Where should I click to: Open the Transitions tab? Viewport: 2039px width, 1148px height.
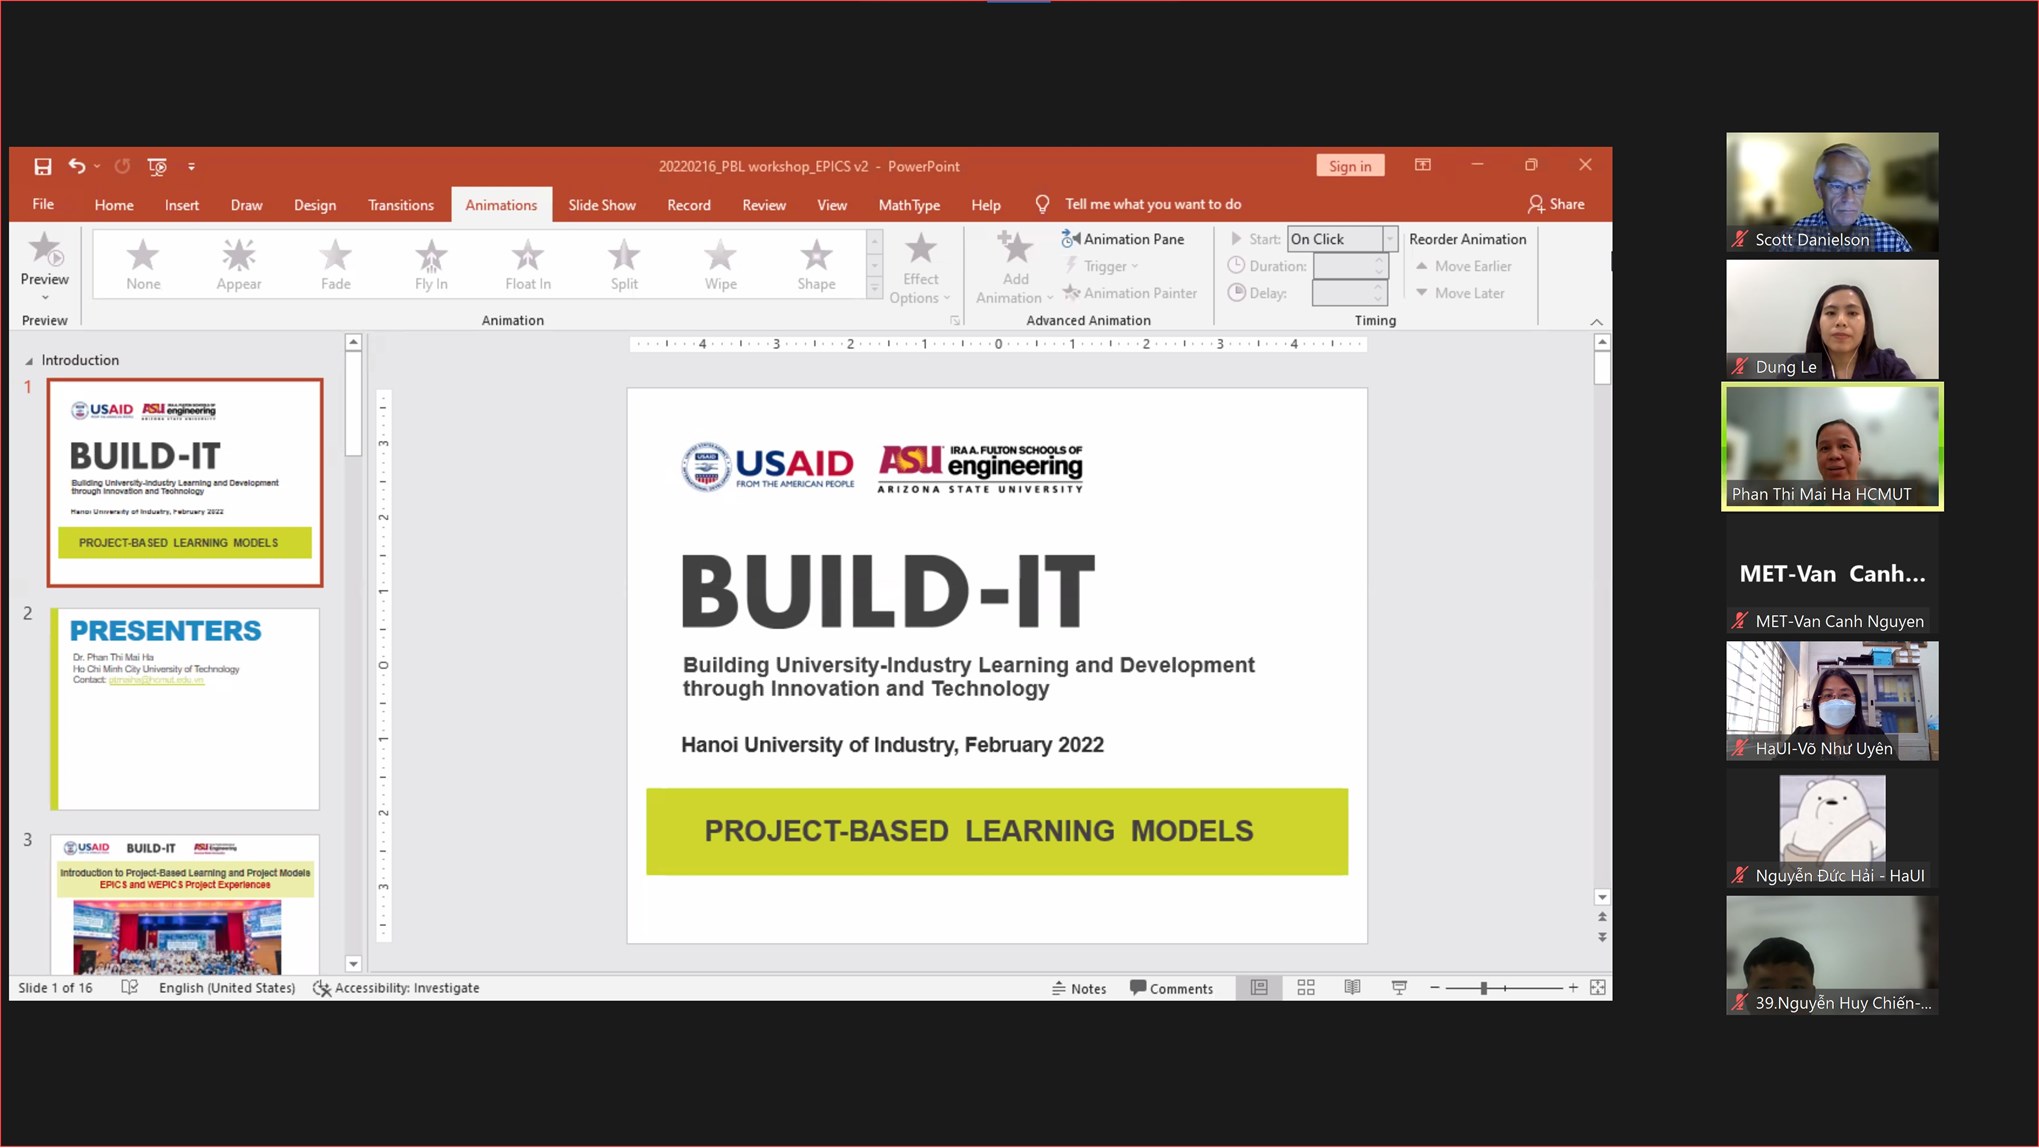click(x=400, y=204)
